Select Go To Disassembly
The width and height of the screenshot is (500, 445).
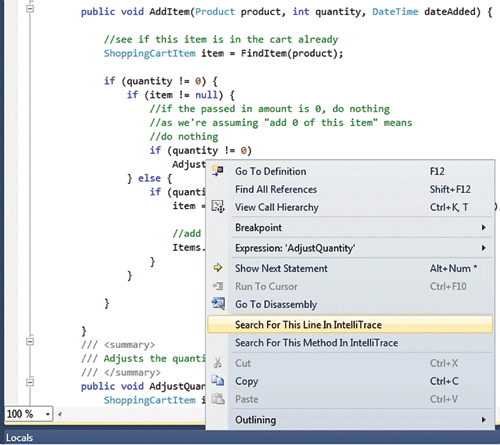(x=350, y=304)
